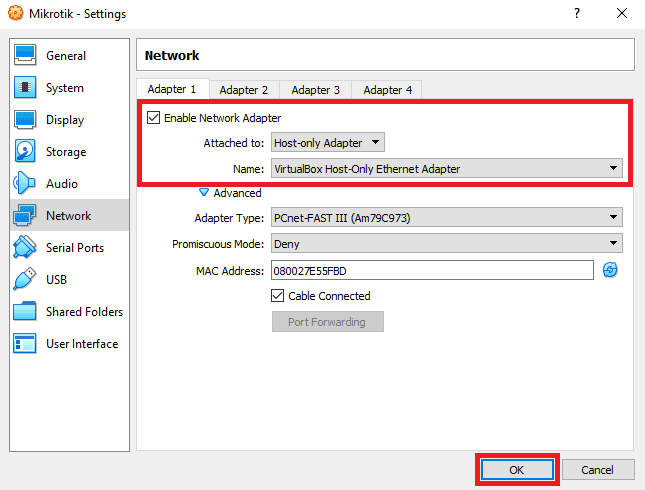The height and width of the screenshot is (490, 645).
Task: Click the Advanced label text
Action: click(237, 193)
